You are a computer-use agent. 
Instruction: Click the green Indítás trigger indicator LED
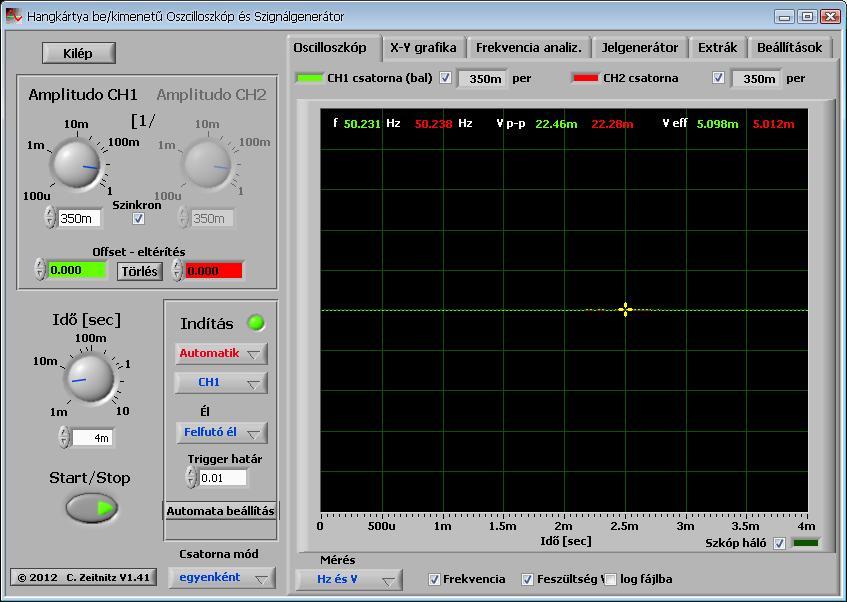256,323
